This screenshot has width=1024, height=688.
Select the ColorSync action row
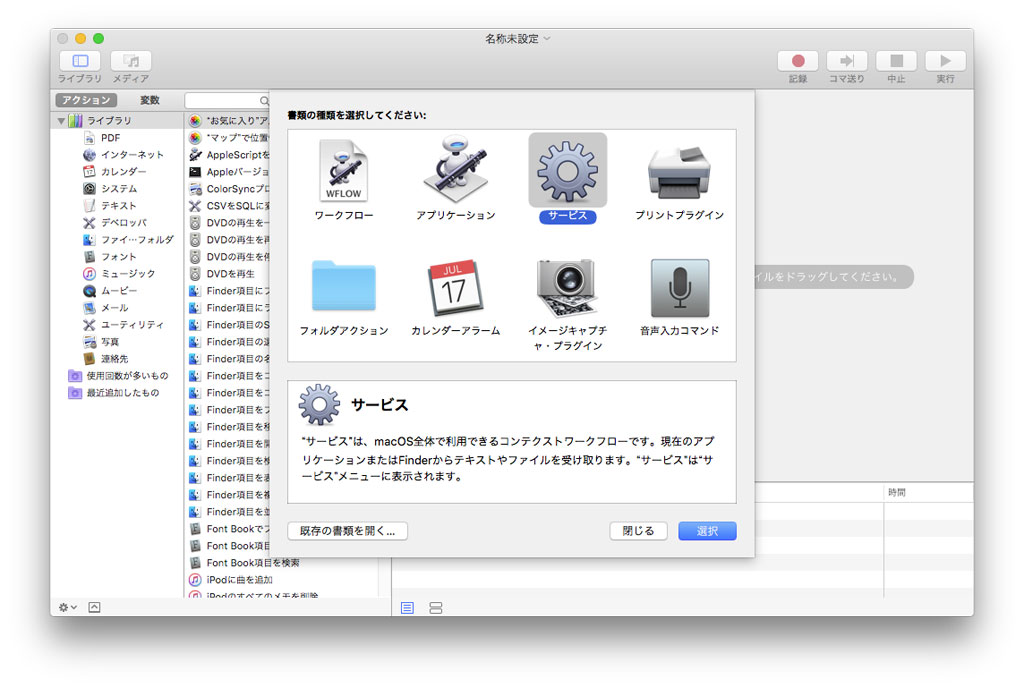click(228, 189)
